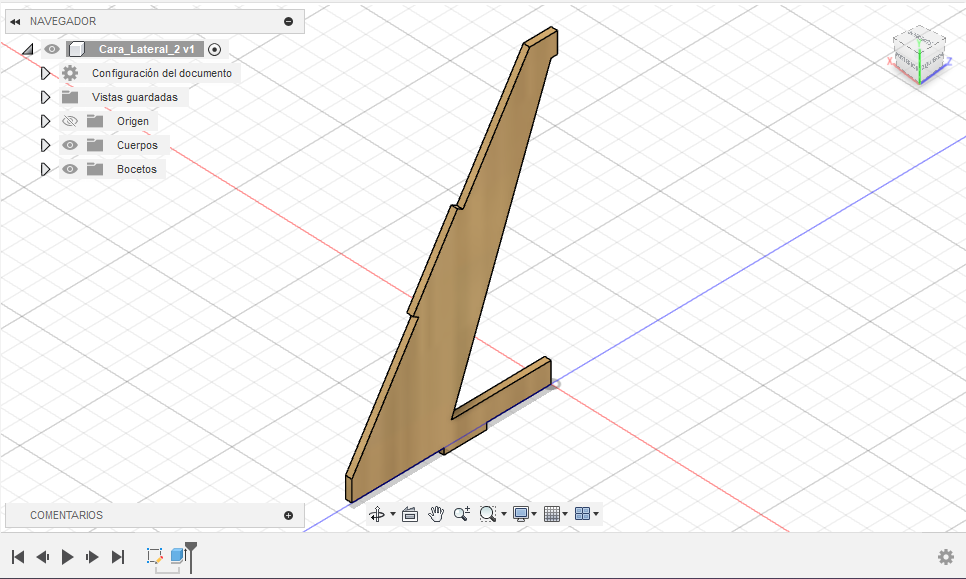Open the Orbit type dropdown arrow
Image resolution: width=966 pixels, height=579 pixels.
tap(393, 514)
